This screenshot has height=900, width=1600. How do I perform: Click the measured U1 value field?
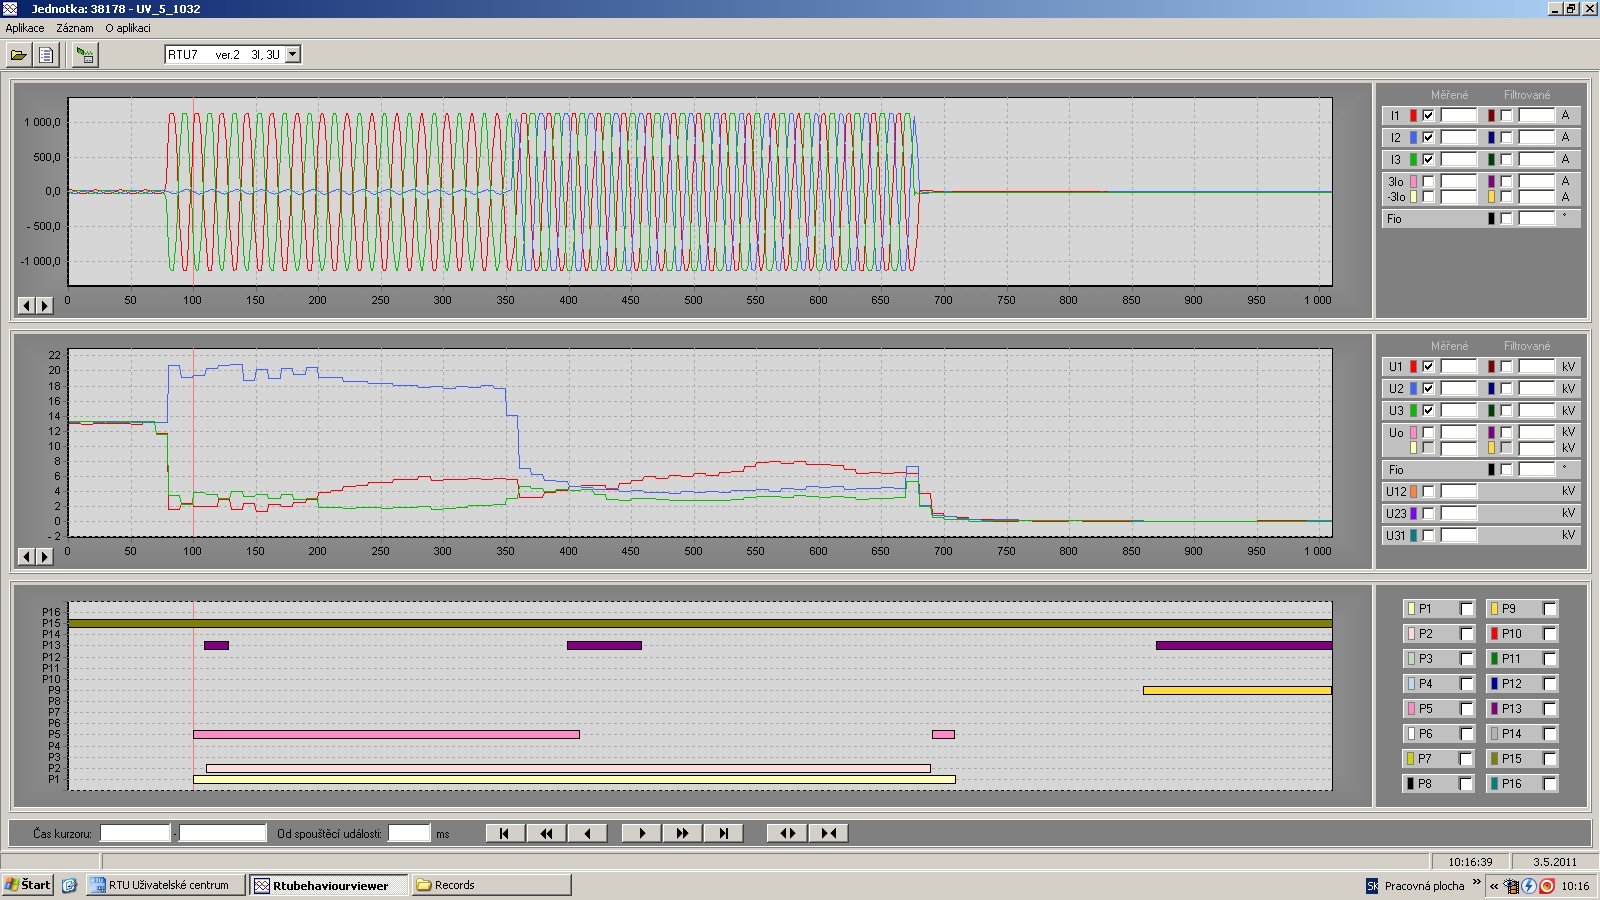tap(1458, 367)
